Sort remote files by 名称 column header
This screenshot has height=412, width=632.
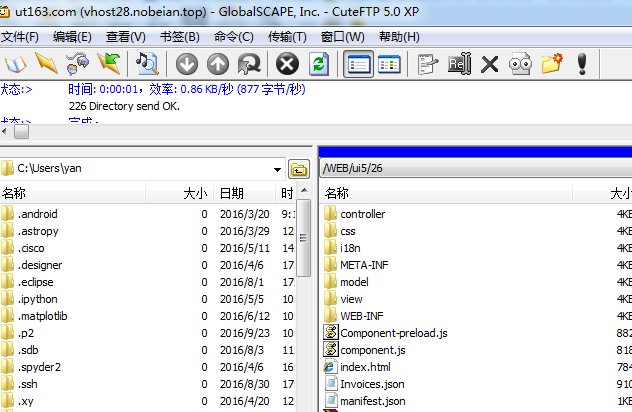[447, 194]
